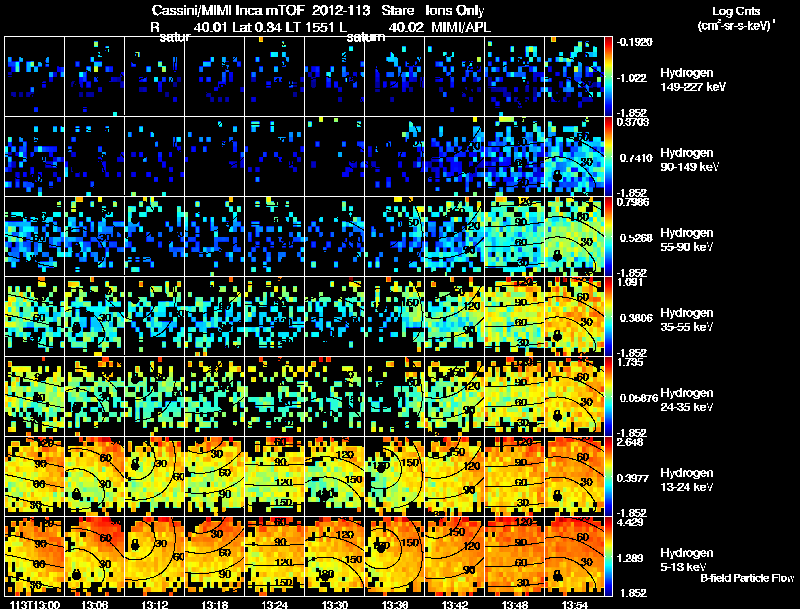Screen dimensions: 800x609
Task: Select the 149-227 keV image panel at 13:48
Action: tap(514, 76)
